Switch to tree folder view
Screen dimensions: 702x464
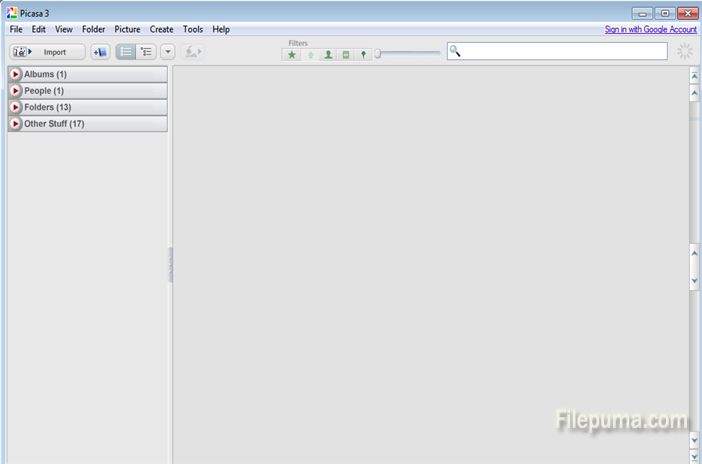pos(146,52)
